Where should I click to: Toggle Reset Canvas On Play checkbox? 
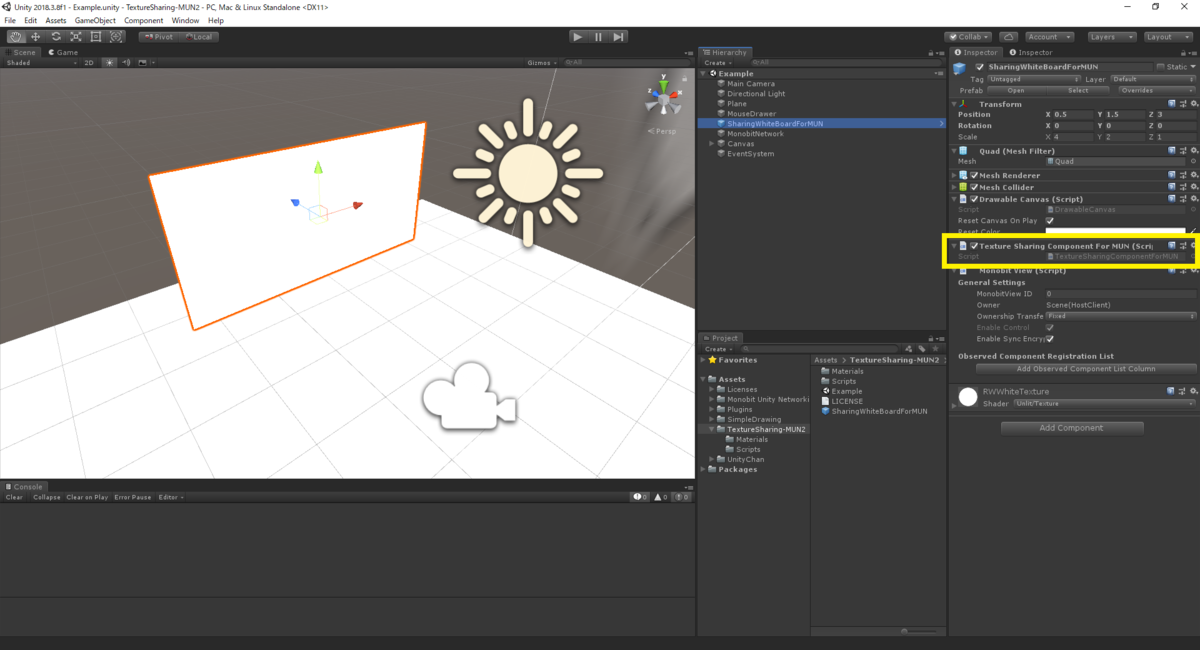(1048, 221)
